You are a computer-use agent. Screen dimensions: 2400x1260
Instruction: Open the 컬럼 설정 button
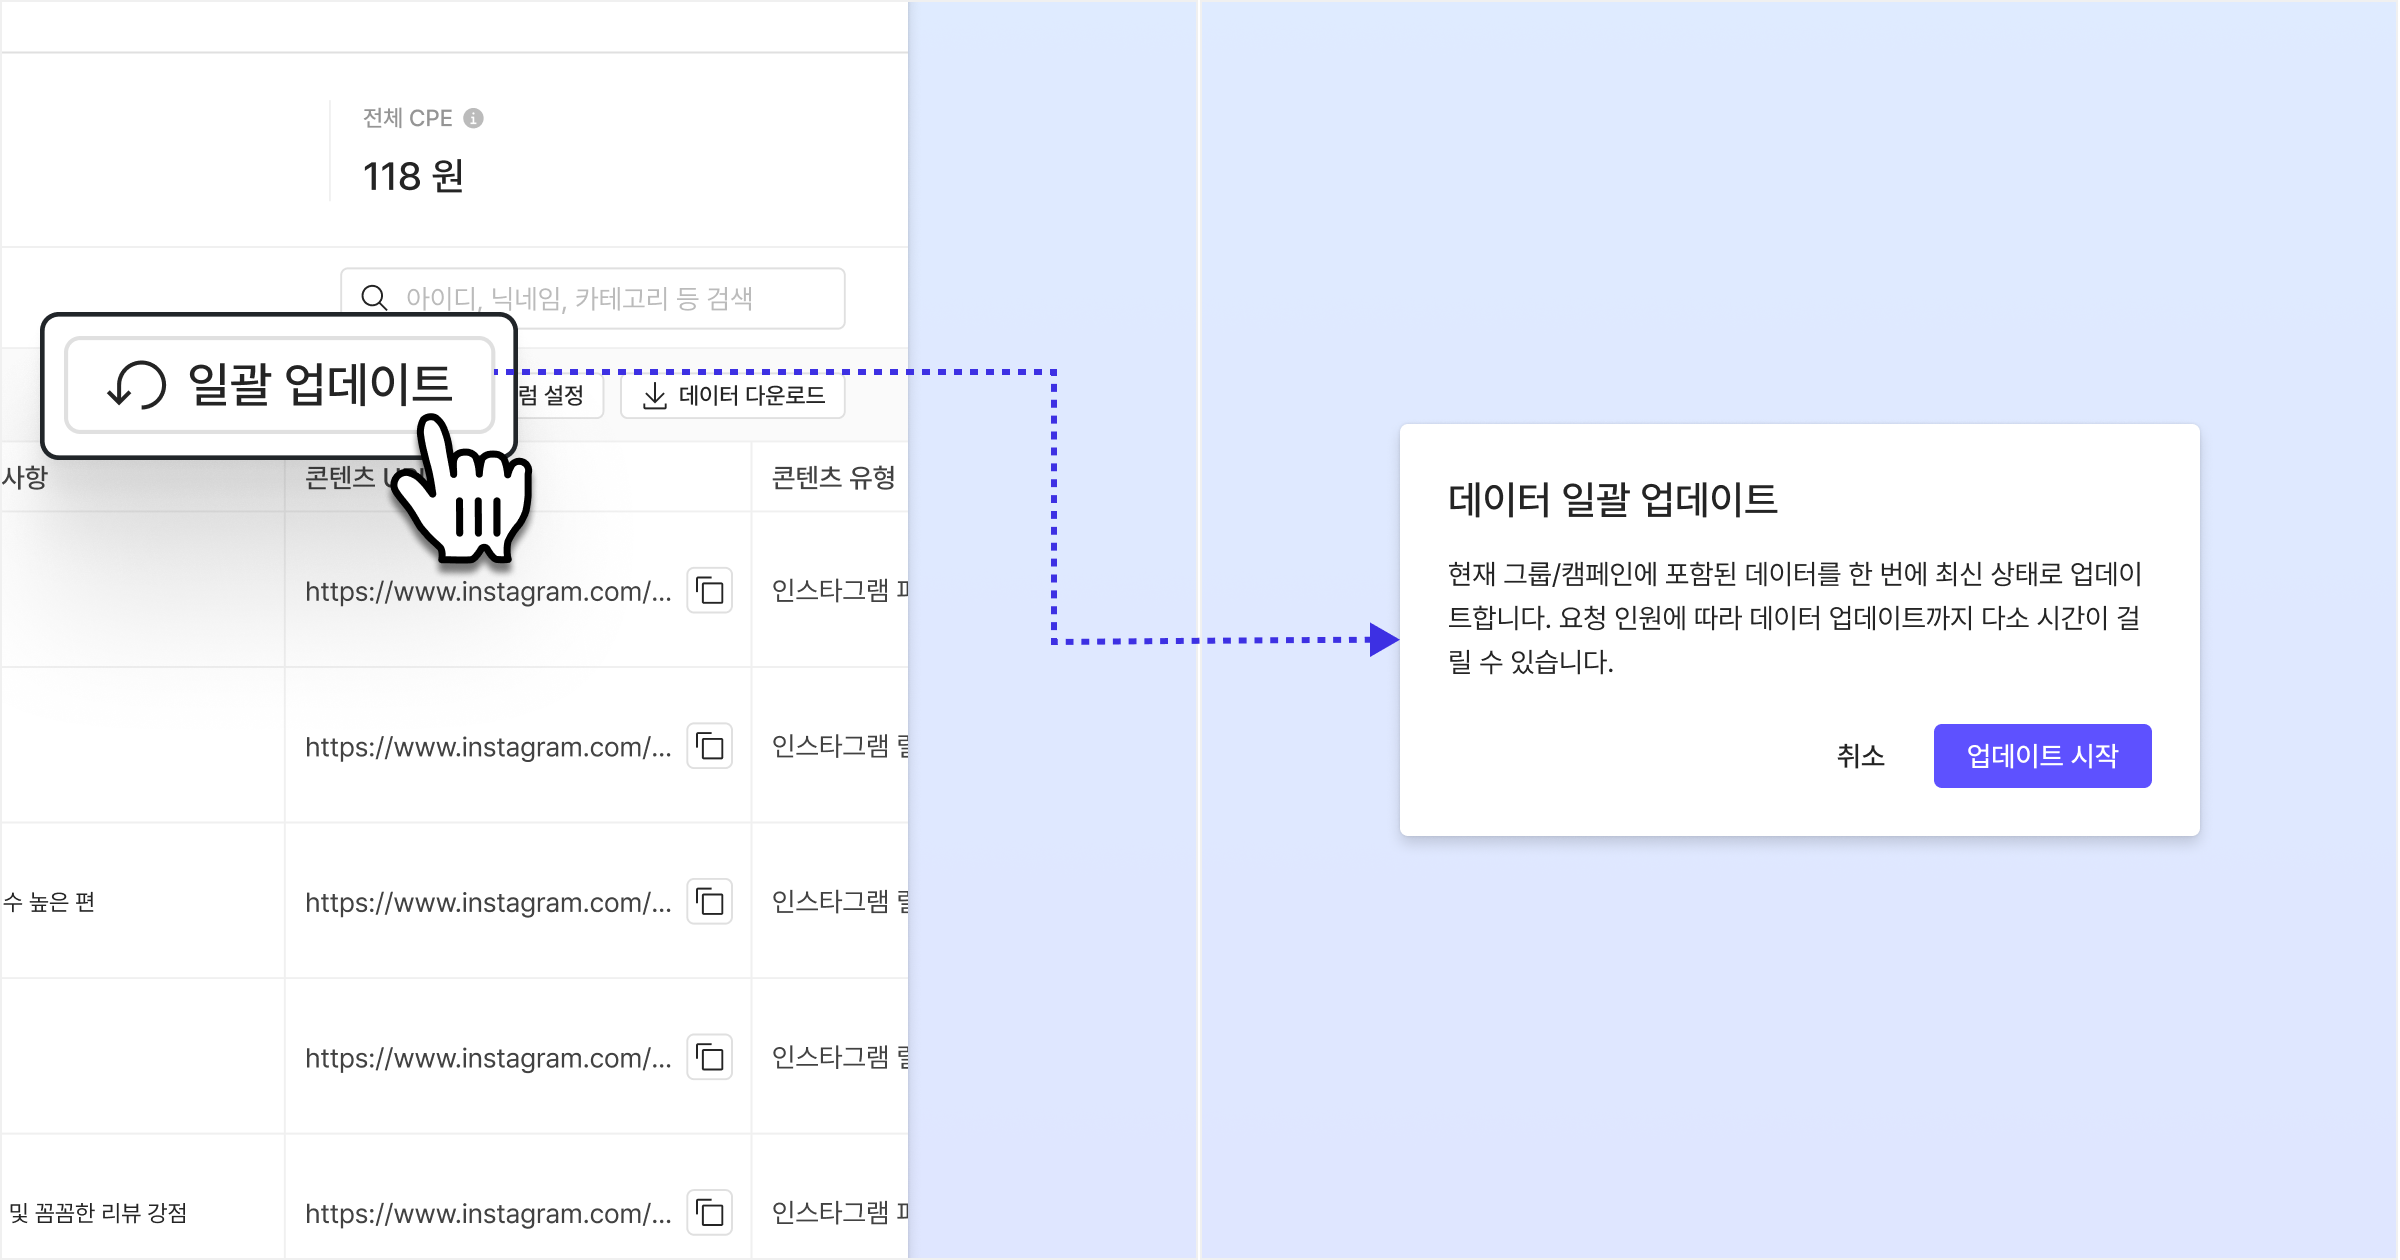560,396
